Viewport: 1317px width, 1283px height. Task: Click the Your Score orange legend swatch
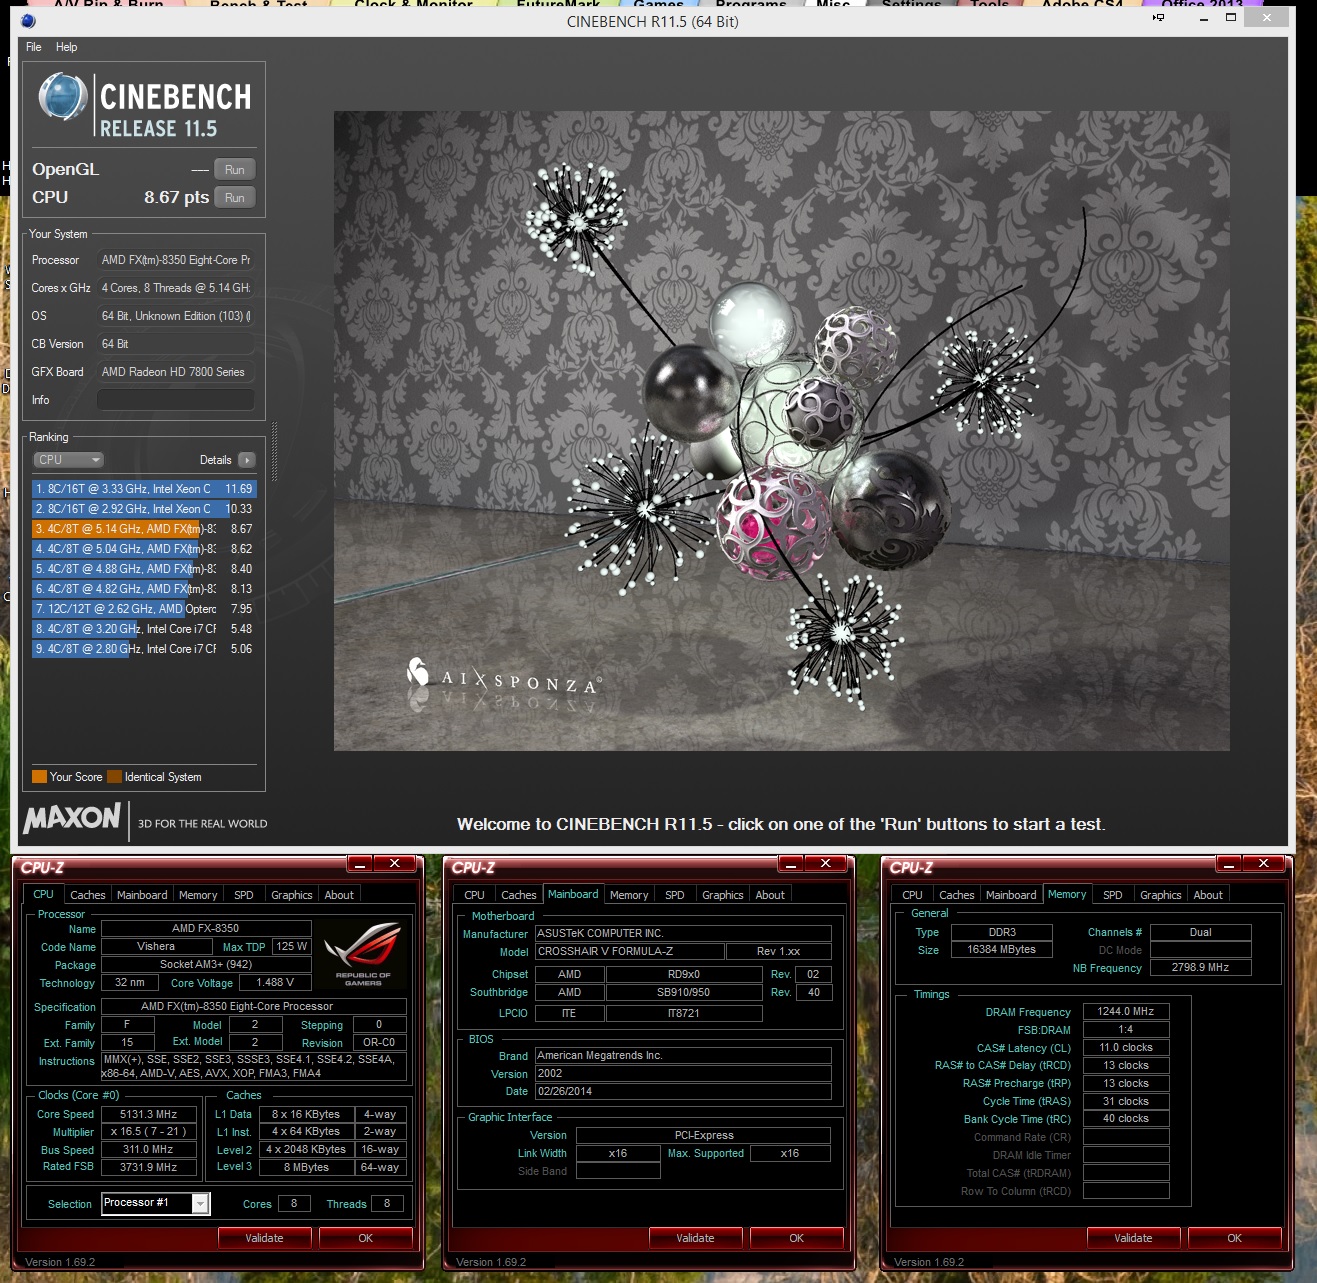coord(39,777)
